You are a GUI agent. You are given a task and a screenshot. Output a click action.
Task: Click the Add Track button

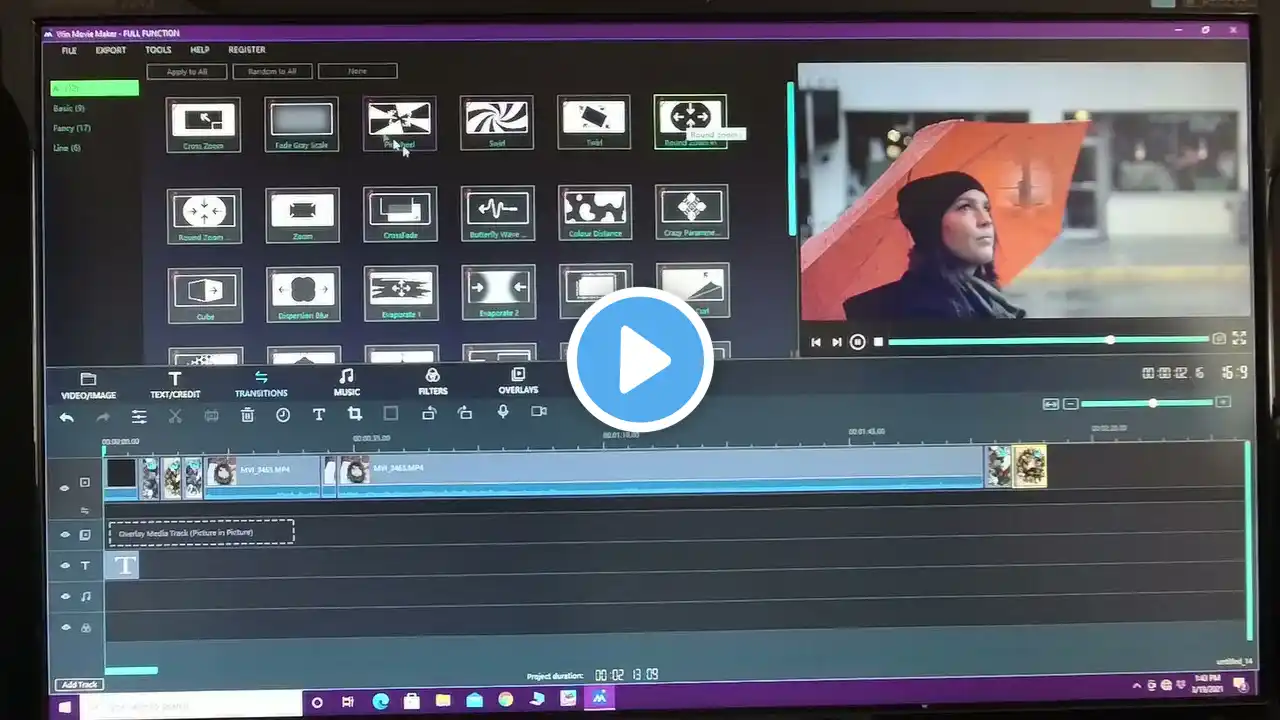79,685
